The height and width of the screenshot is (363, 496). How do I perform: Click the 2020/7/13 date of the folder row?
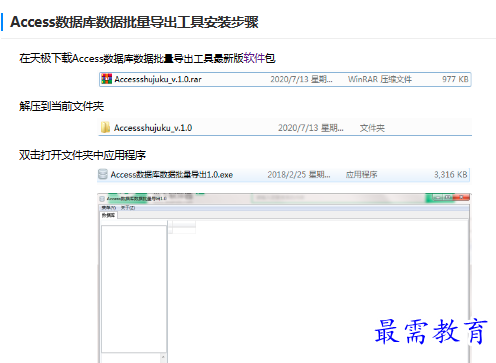click(311, 128)
